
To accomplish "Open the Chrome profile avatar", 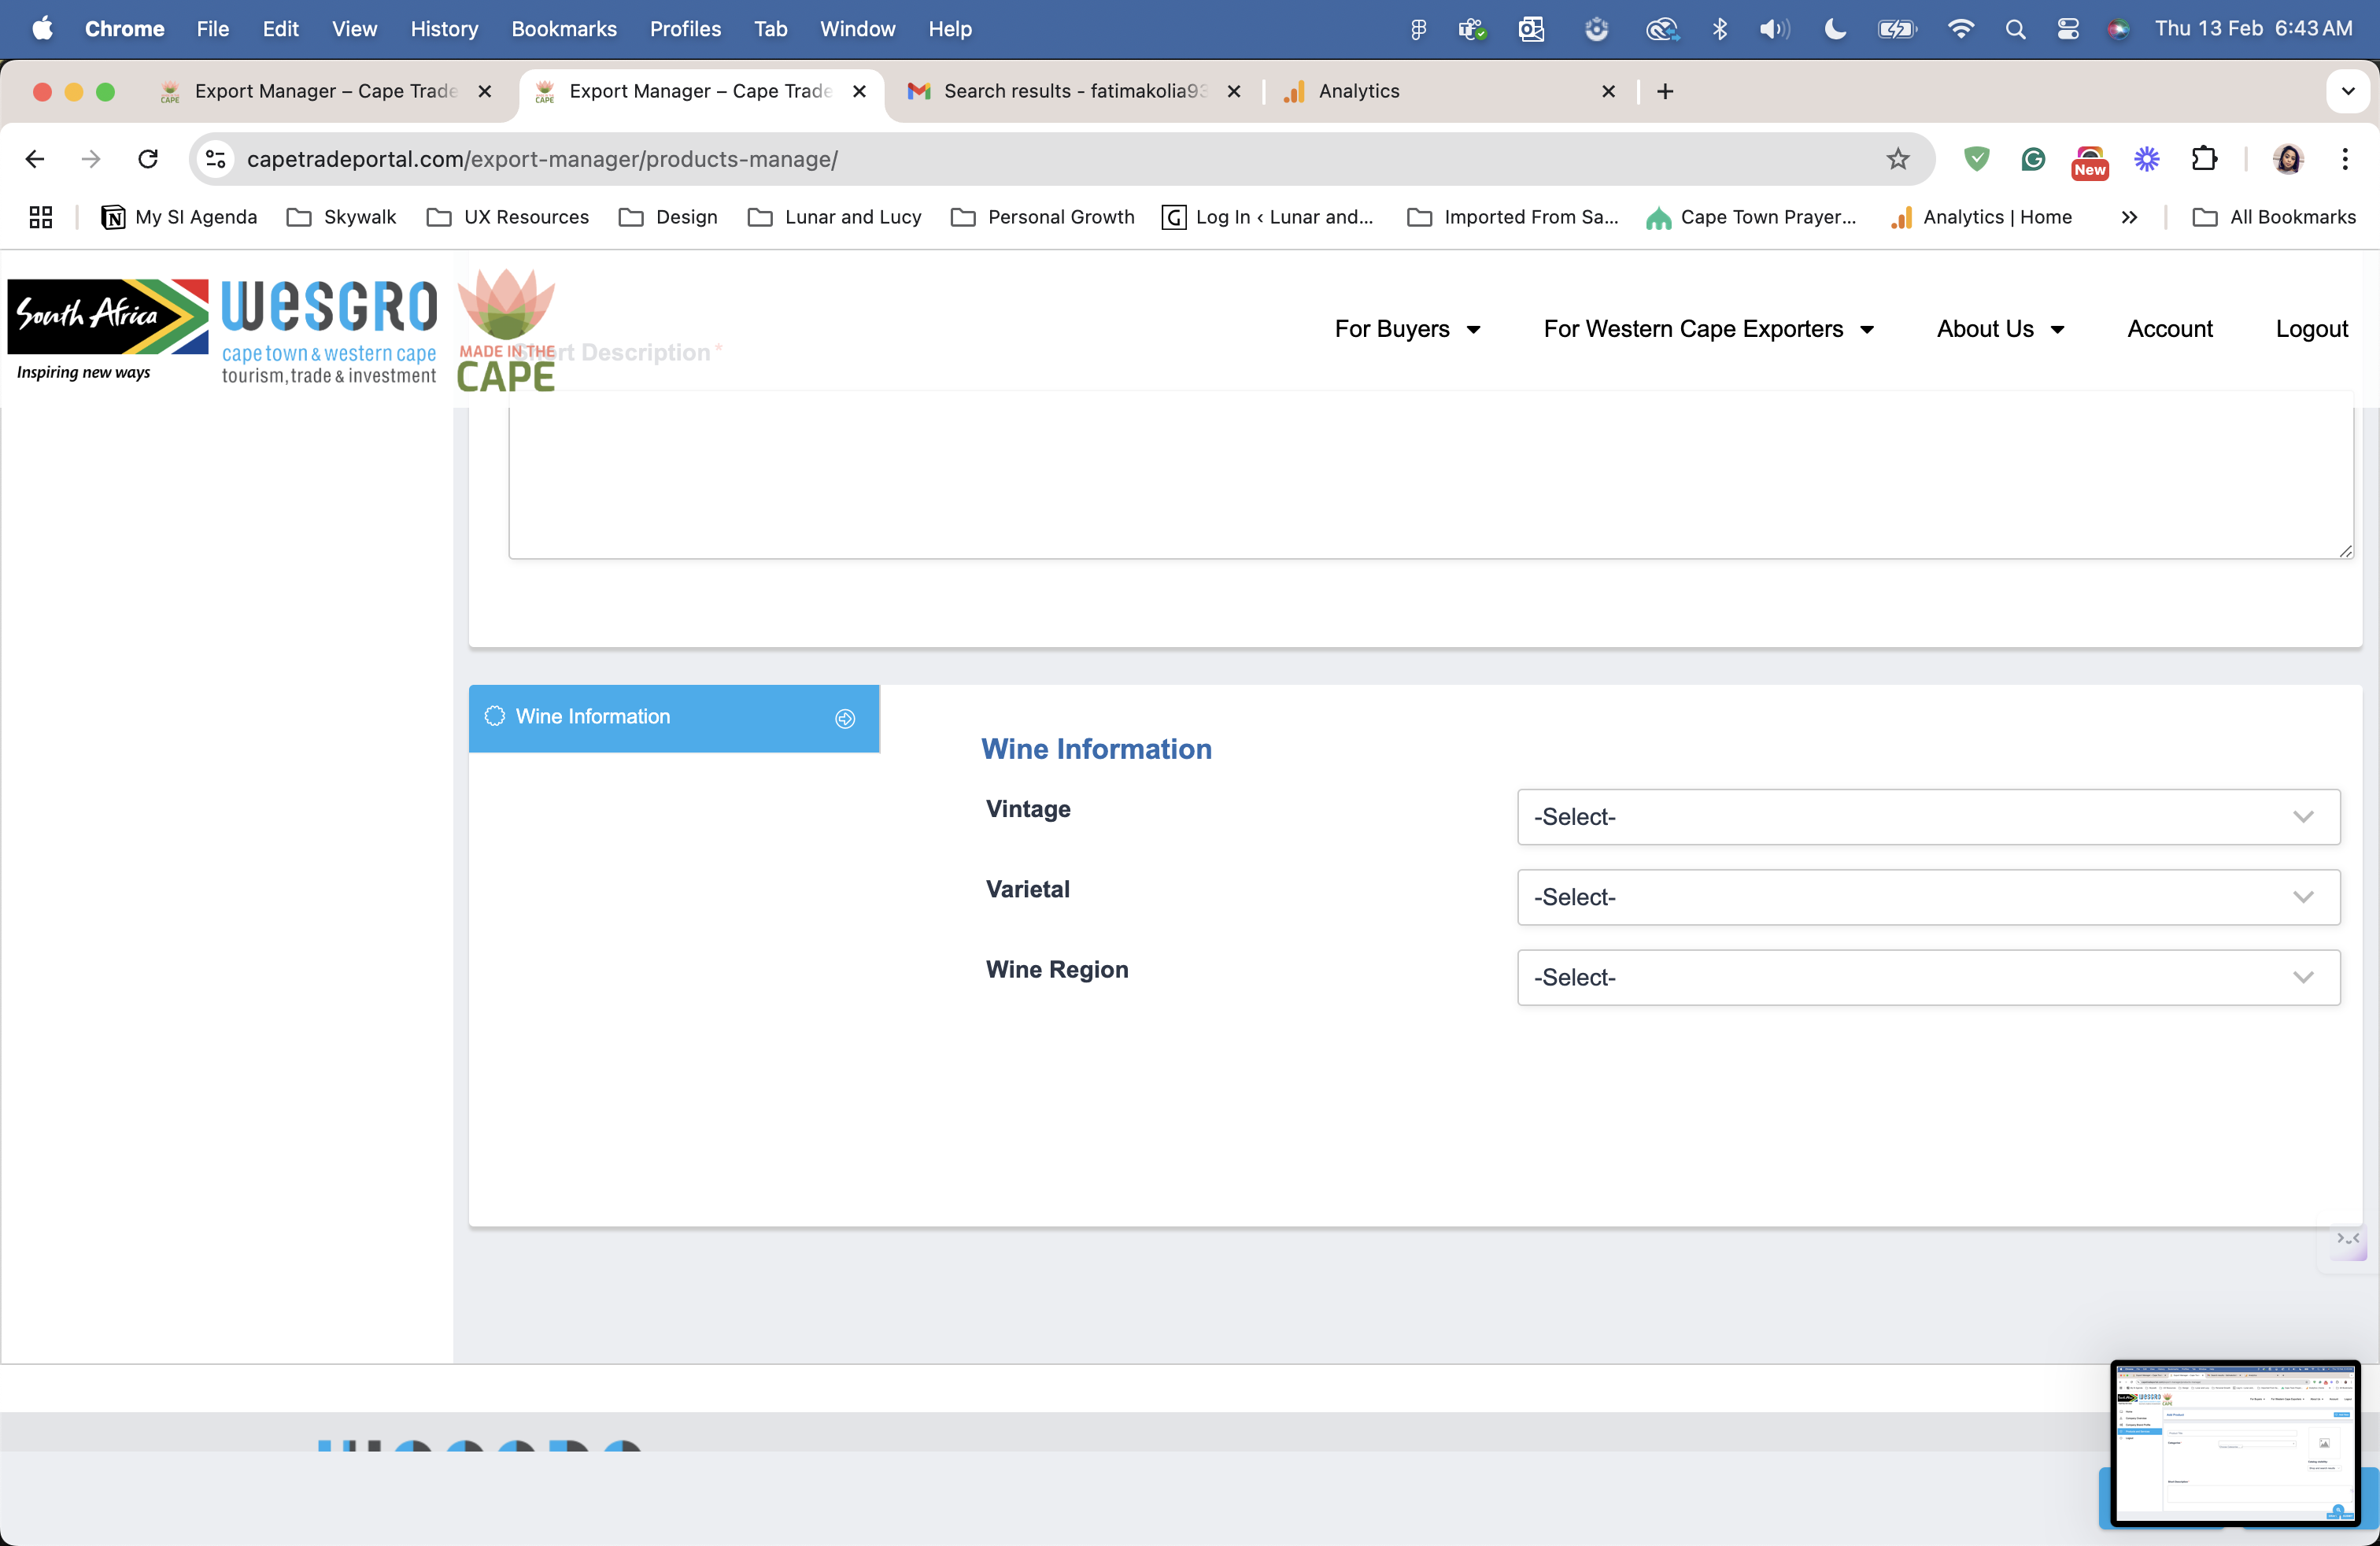I will (x=2288, y=159).
